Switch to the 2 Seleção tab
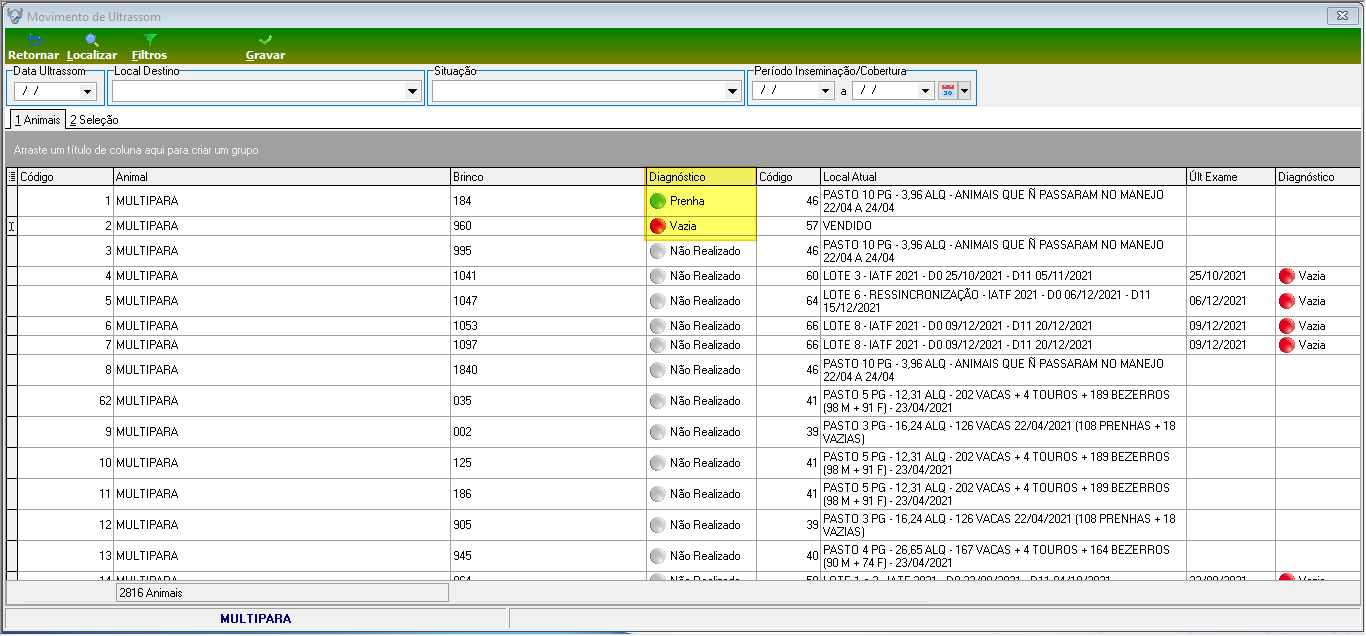The width and height of the screenshot is (1366, 636). pyautogui.click(x=94, y=120)
